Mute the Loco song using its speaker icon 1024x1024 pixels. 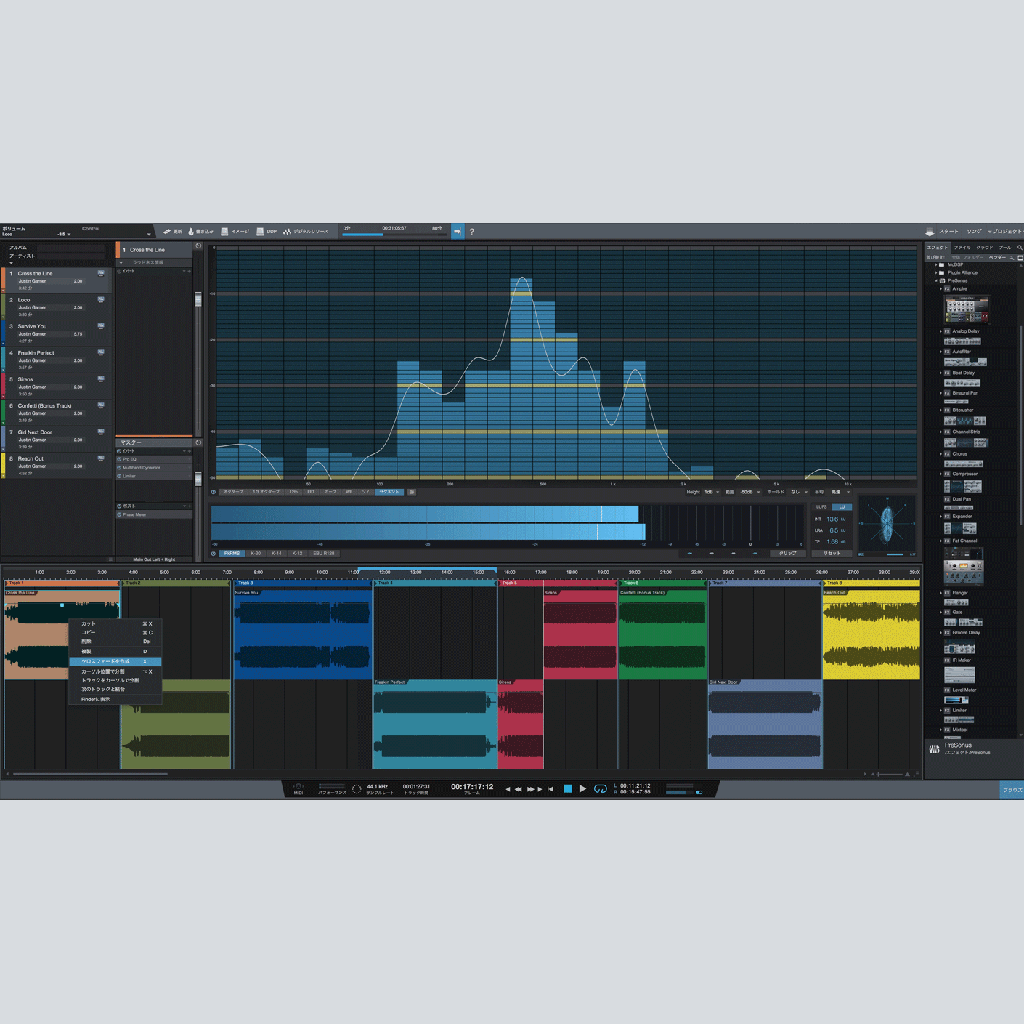[101, 299]
